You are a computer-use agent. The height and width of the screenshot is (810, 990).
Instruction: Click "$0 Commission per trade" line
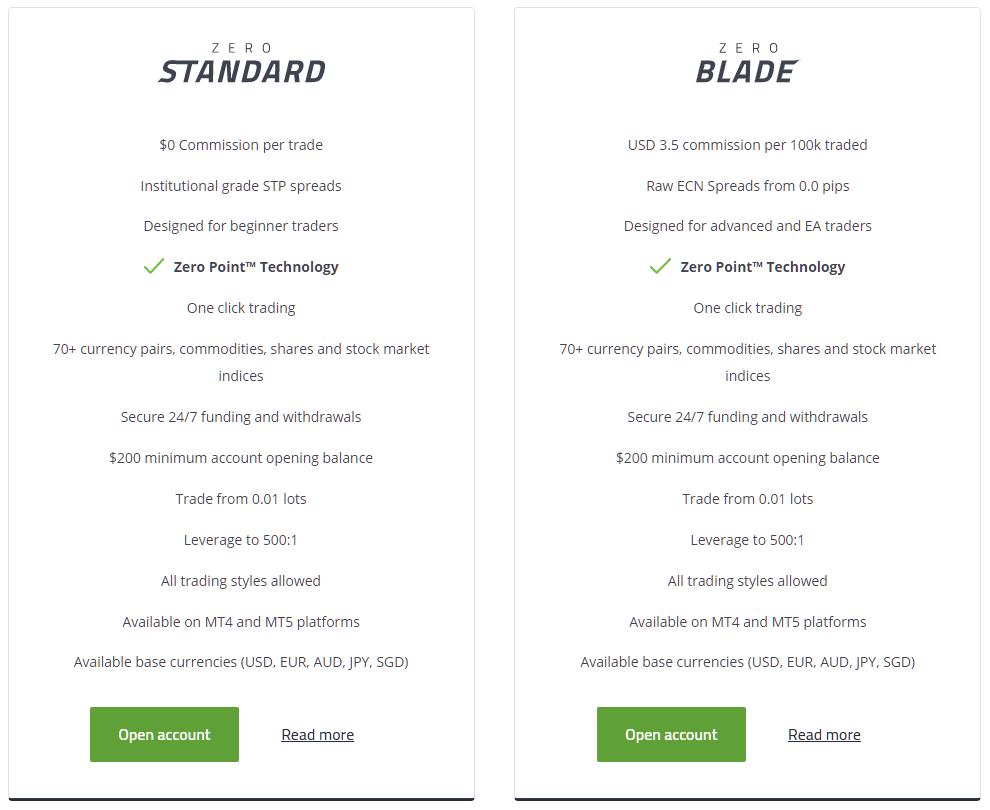(241, 145)
